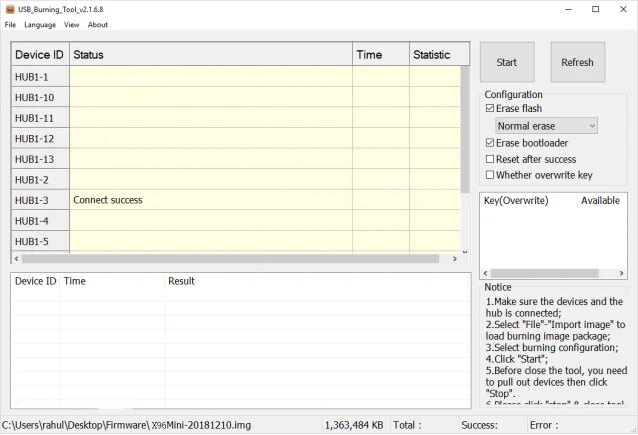Viewport: 638px width, 435px height.
Task: Open the Language menu
Action: (x=40, y=24)
